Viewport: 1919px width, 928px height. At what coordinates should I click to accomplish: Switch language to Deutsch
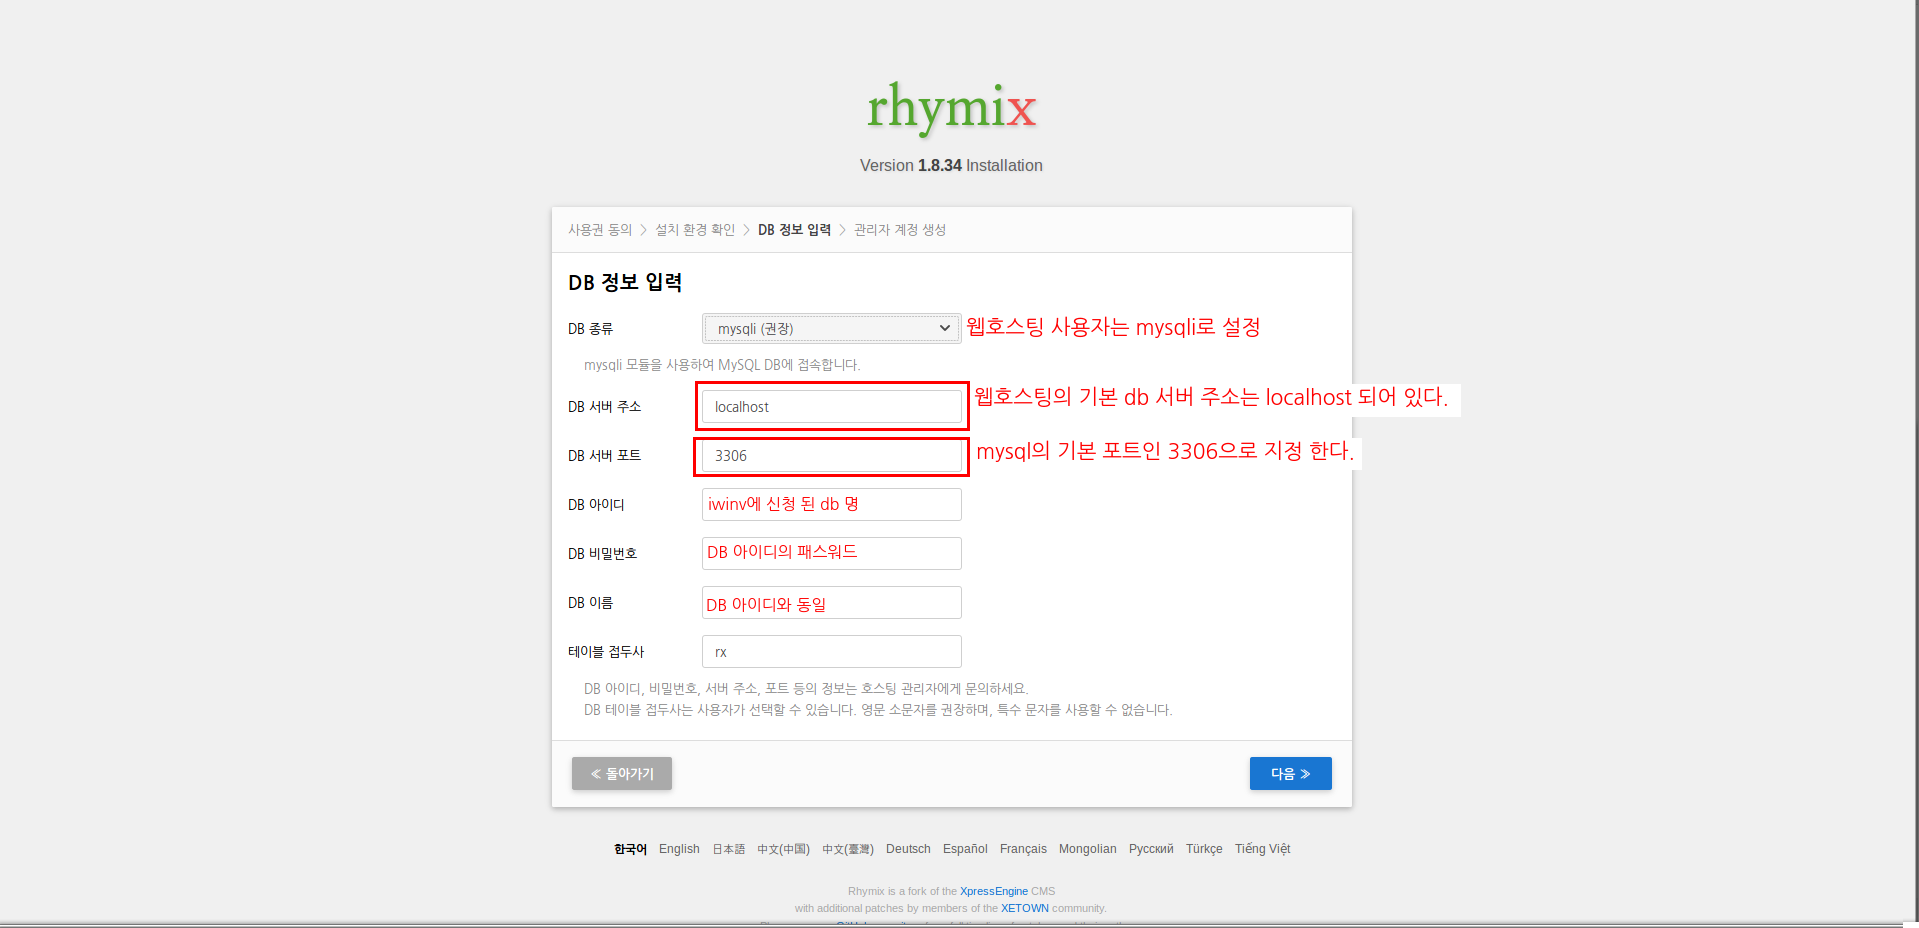coord(908,849)
